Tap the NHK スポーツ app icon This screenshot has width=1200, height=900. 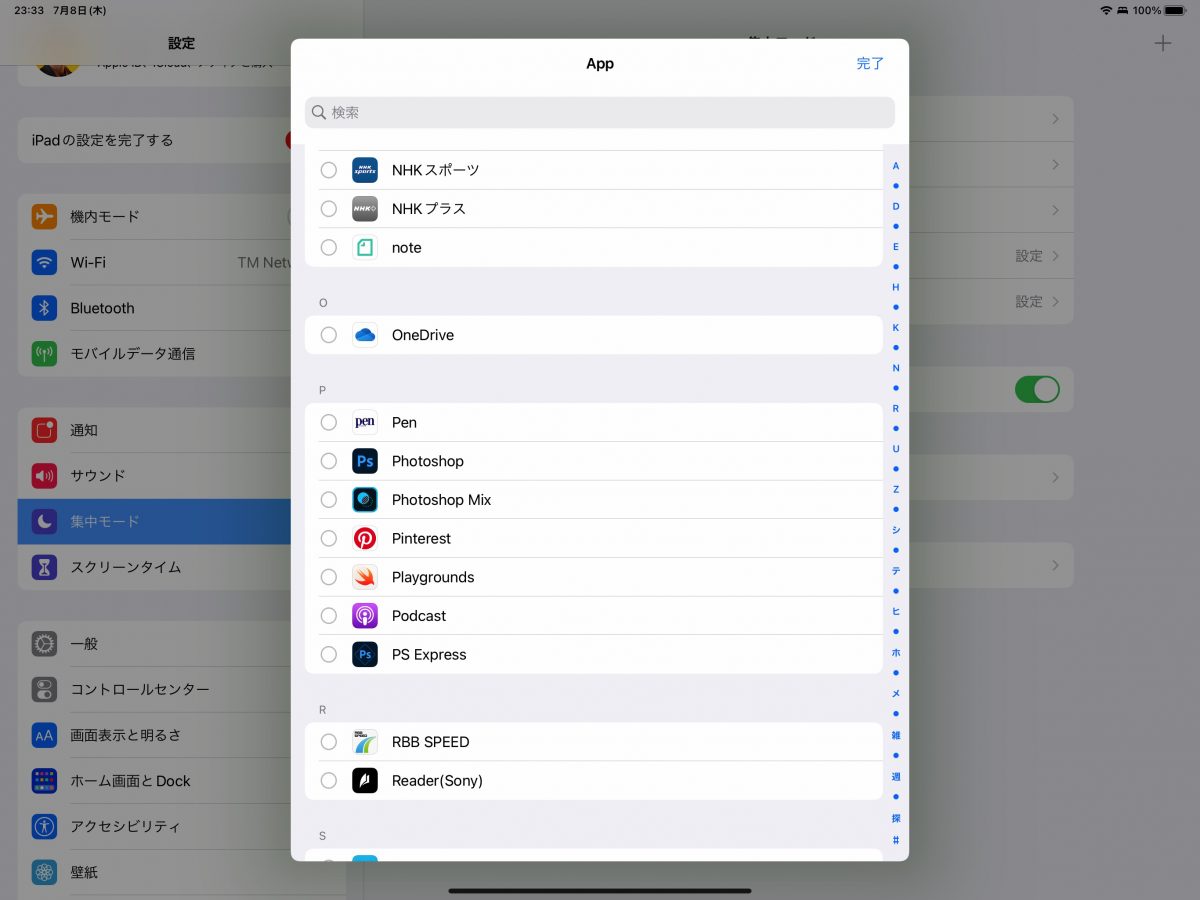(365, 170)
